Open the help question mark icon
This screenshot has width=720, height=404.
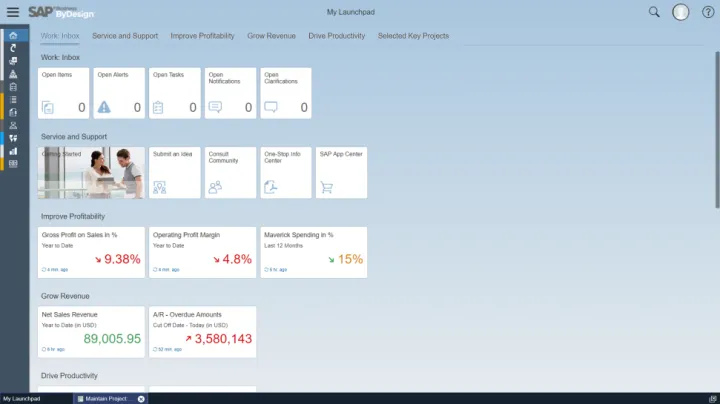[708, 12]
